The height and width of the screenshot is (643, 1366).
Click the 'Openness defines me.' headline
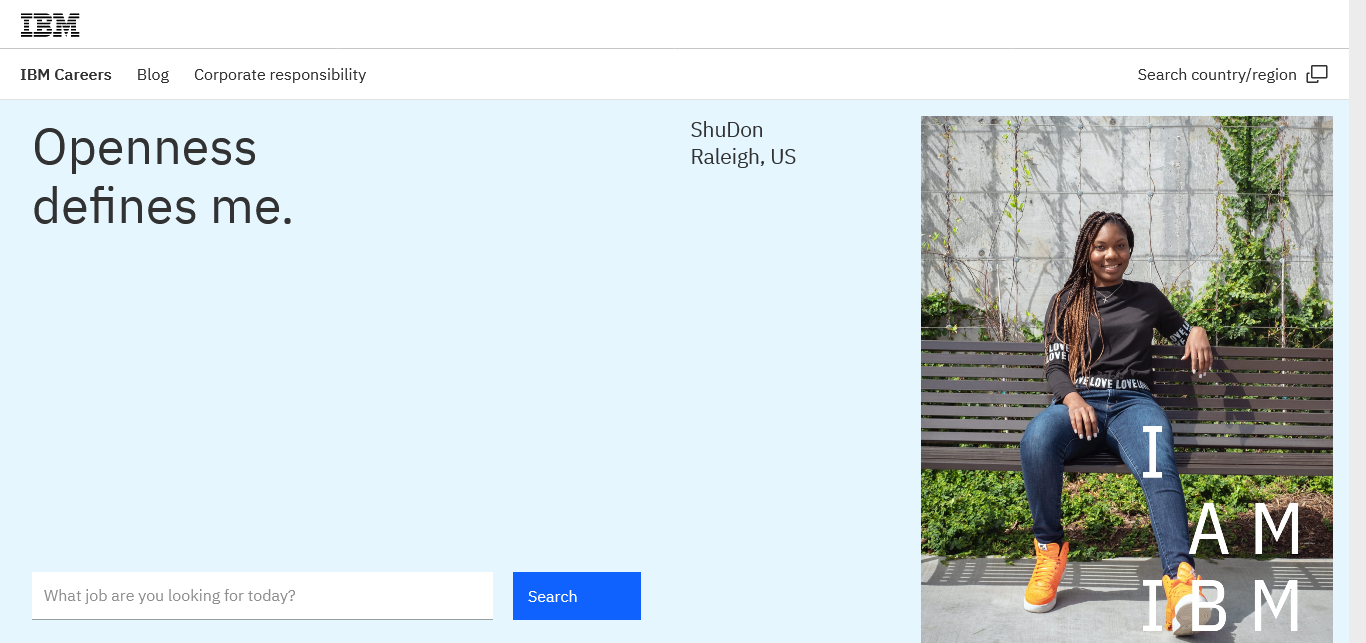[x=163, y=177]
